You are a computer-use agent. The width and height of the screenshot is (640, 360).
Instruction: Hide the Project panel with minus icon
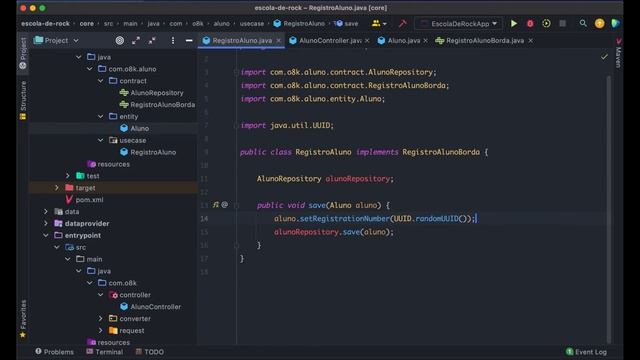189,40
